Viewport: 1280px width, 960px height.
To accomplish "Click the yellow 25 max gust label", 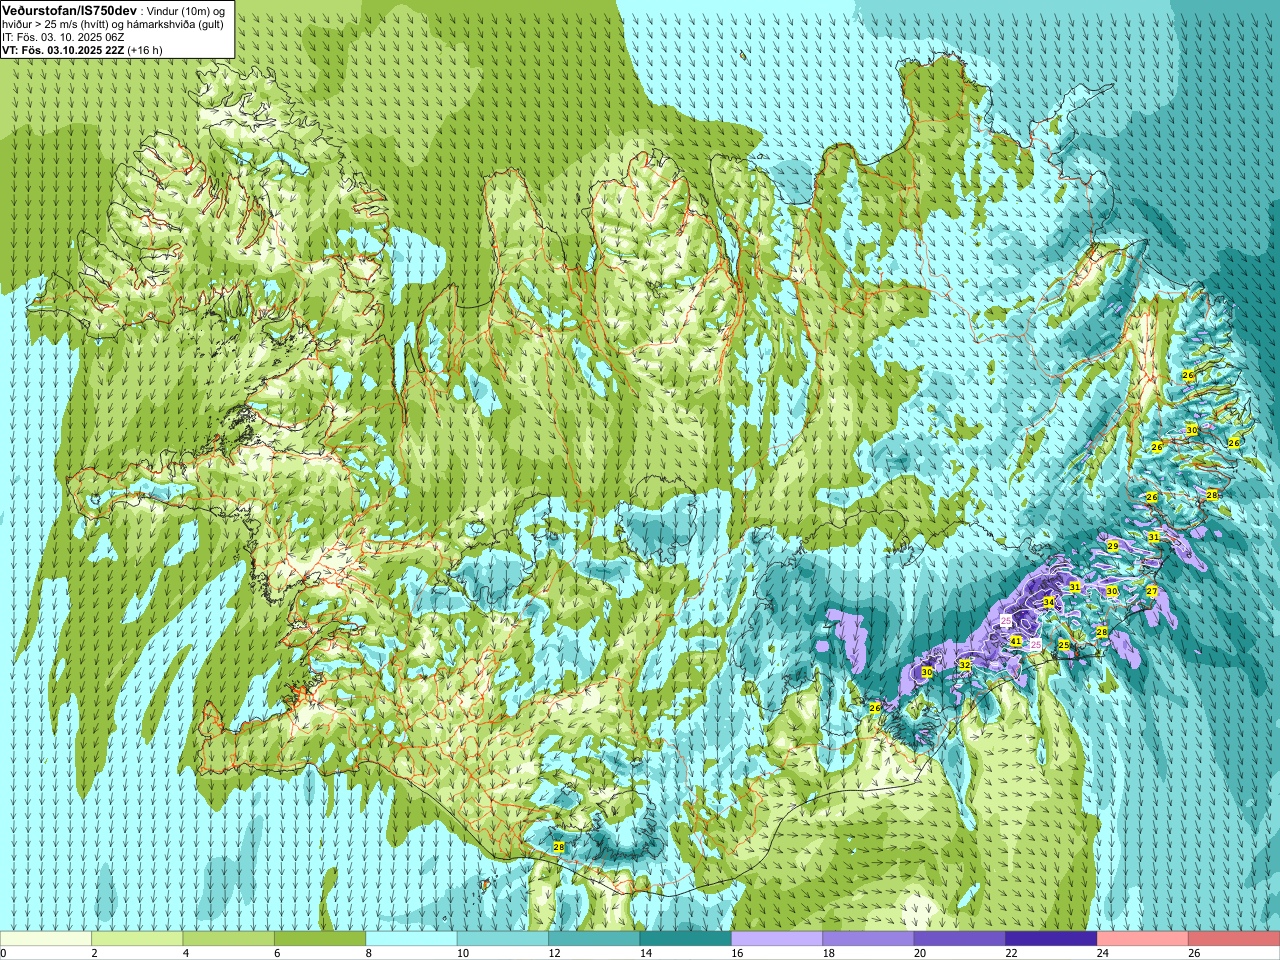I will coord(1064,645).
